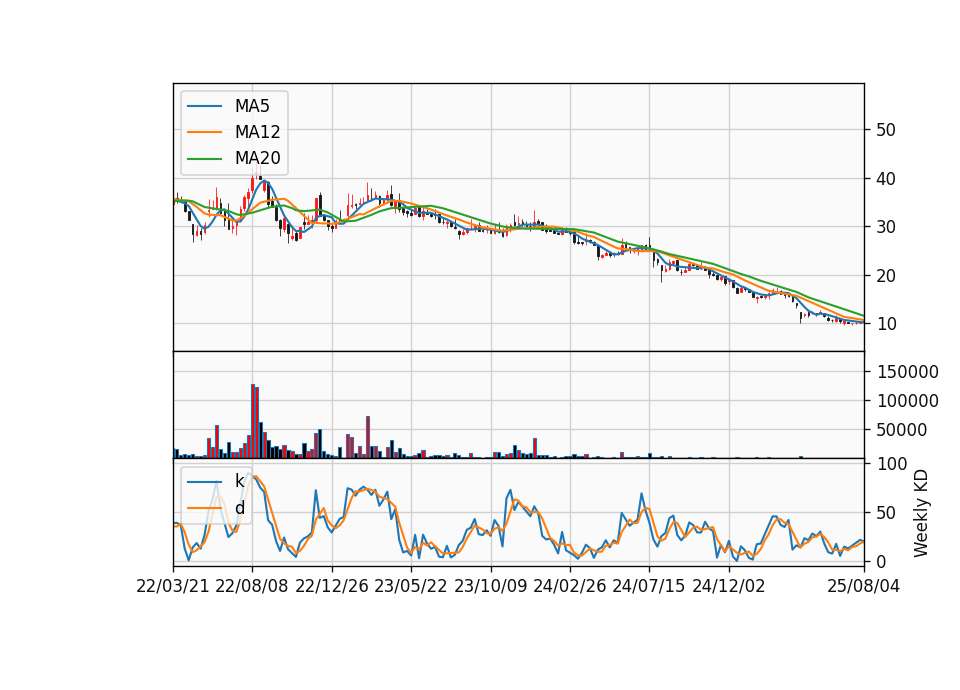Click the MA20 legend label

(257, 158)
